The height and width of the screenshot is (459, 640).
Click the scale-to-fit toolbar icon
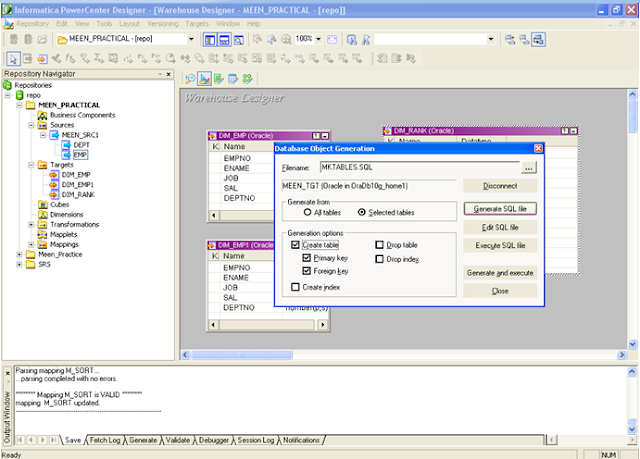pyautogui.click(x=333, y=40)
